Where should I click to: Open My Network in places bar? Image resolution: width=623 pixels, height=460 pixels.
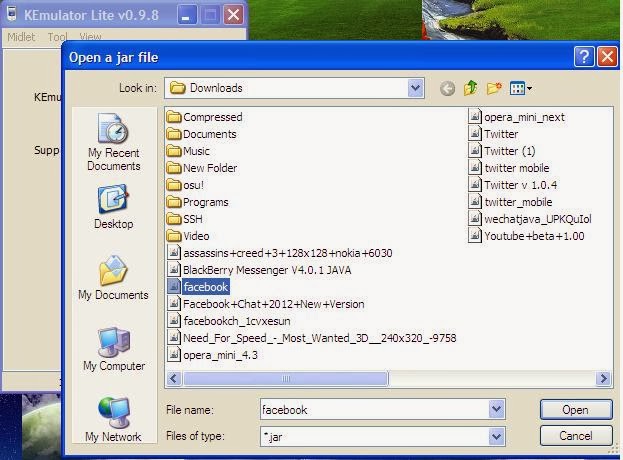pyautogui.click(x=114, y=419)
